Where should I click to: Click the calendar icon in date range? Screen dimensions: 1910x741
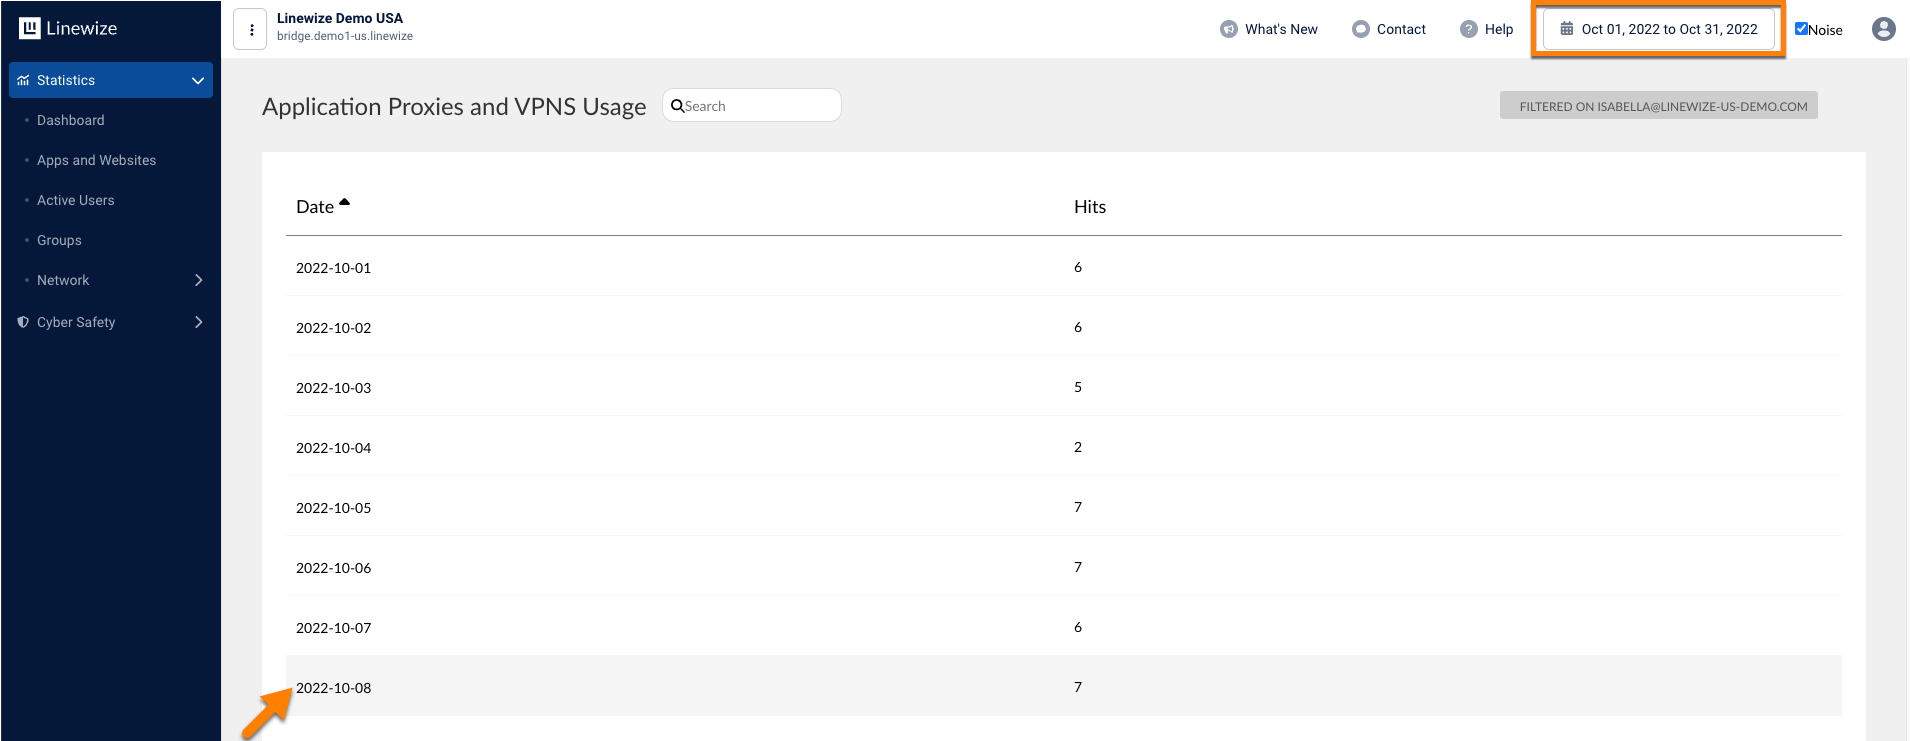click(1567, 29)
